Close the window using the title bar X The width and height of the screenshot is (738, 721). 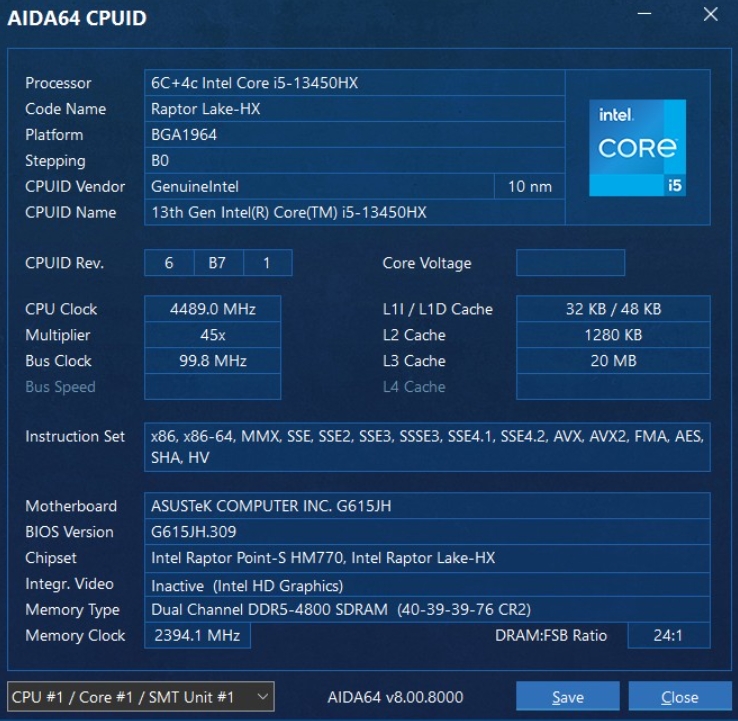pyautogui.click(x=710, y=15)
